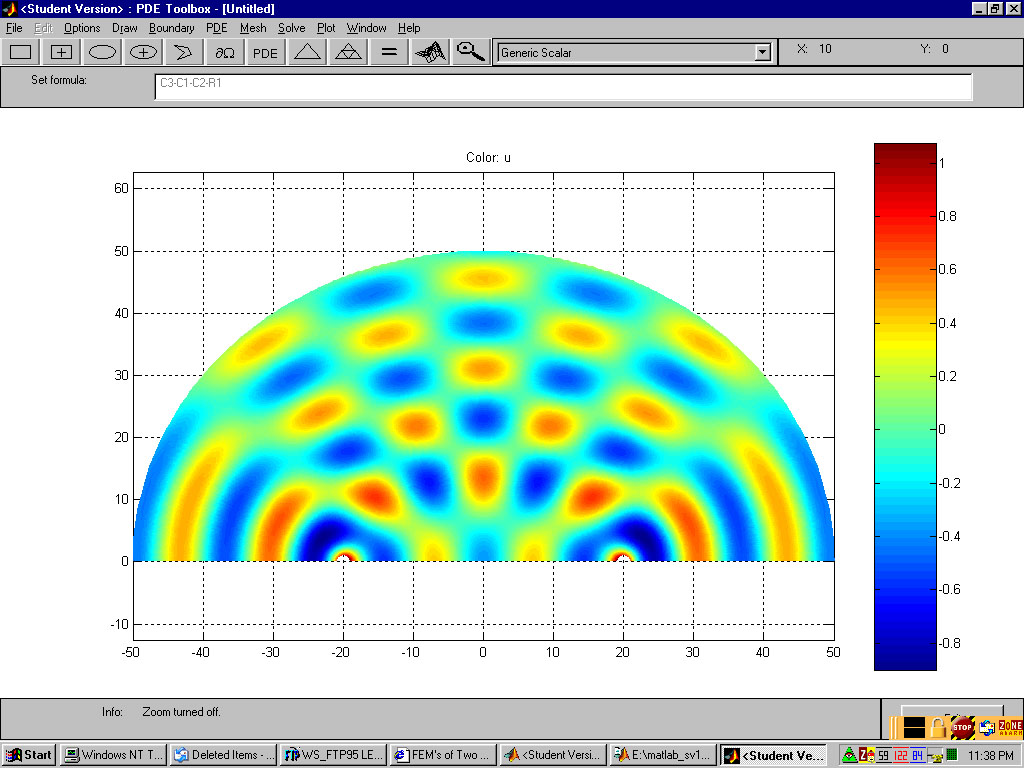Refine the mesh with nested triangle icon
Screen dimensions: 1024x768
pyautogui.click(x=348, y=52)
